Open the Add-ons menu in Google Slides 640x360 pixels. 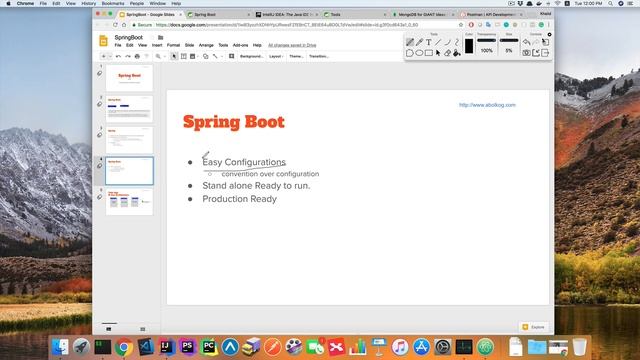pos(240,45)
